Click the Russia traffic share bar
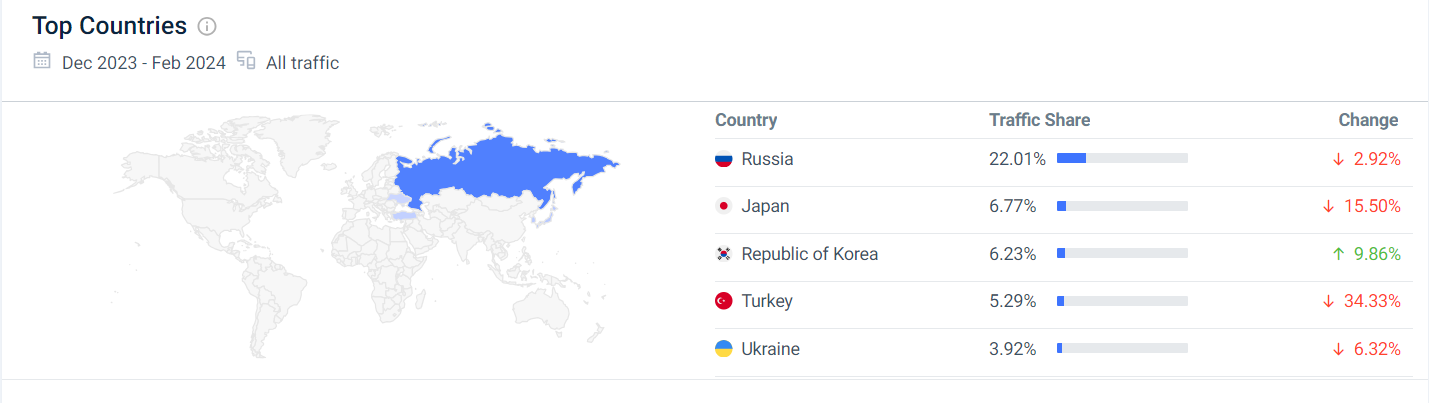 [1122, 158]
